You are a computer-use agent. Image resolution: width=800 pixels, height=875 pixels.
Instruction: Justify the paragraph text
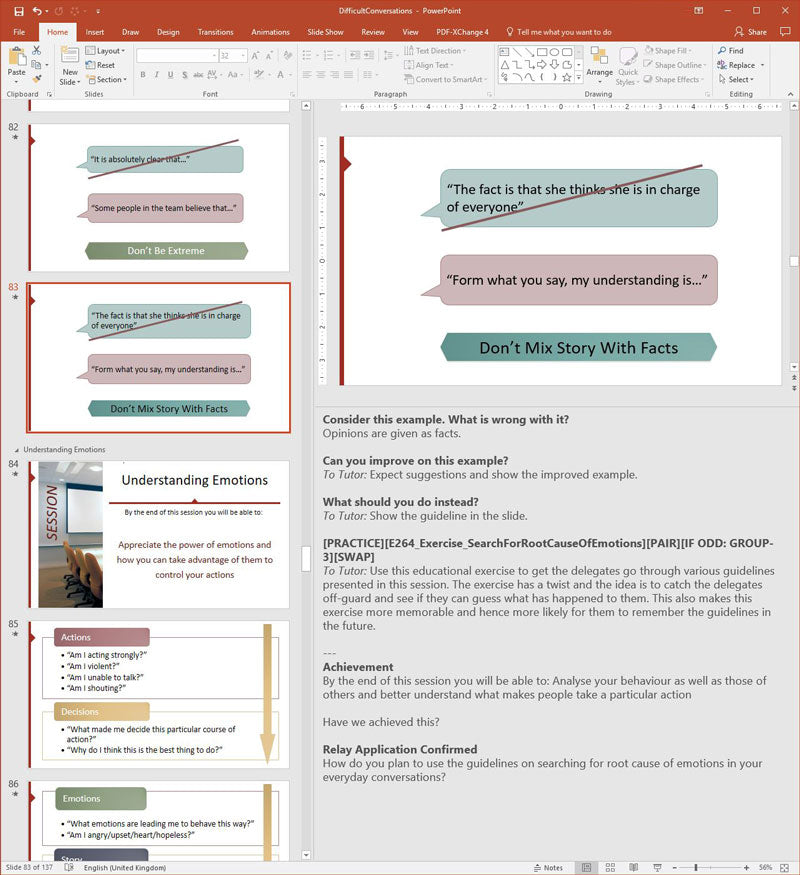click(x=349, y=74)
